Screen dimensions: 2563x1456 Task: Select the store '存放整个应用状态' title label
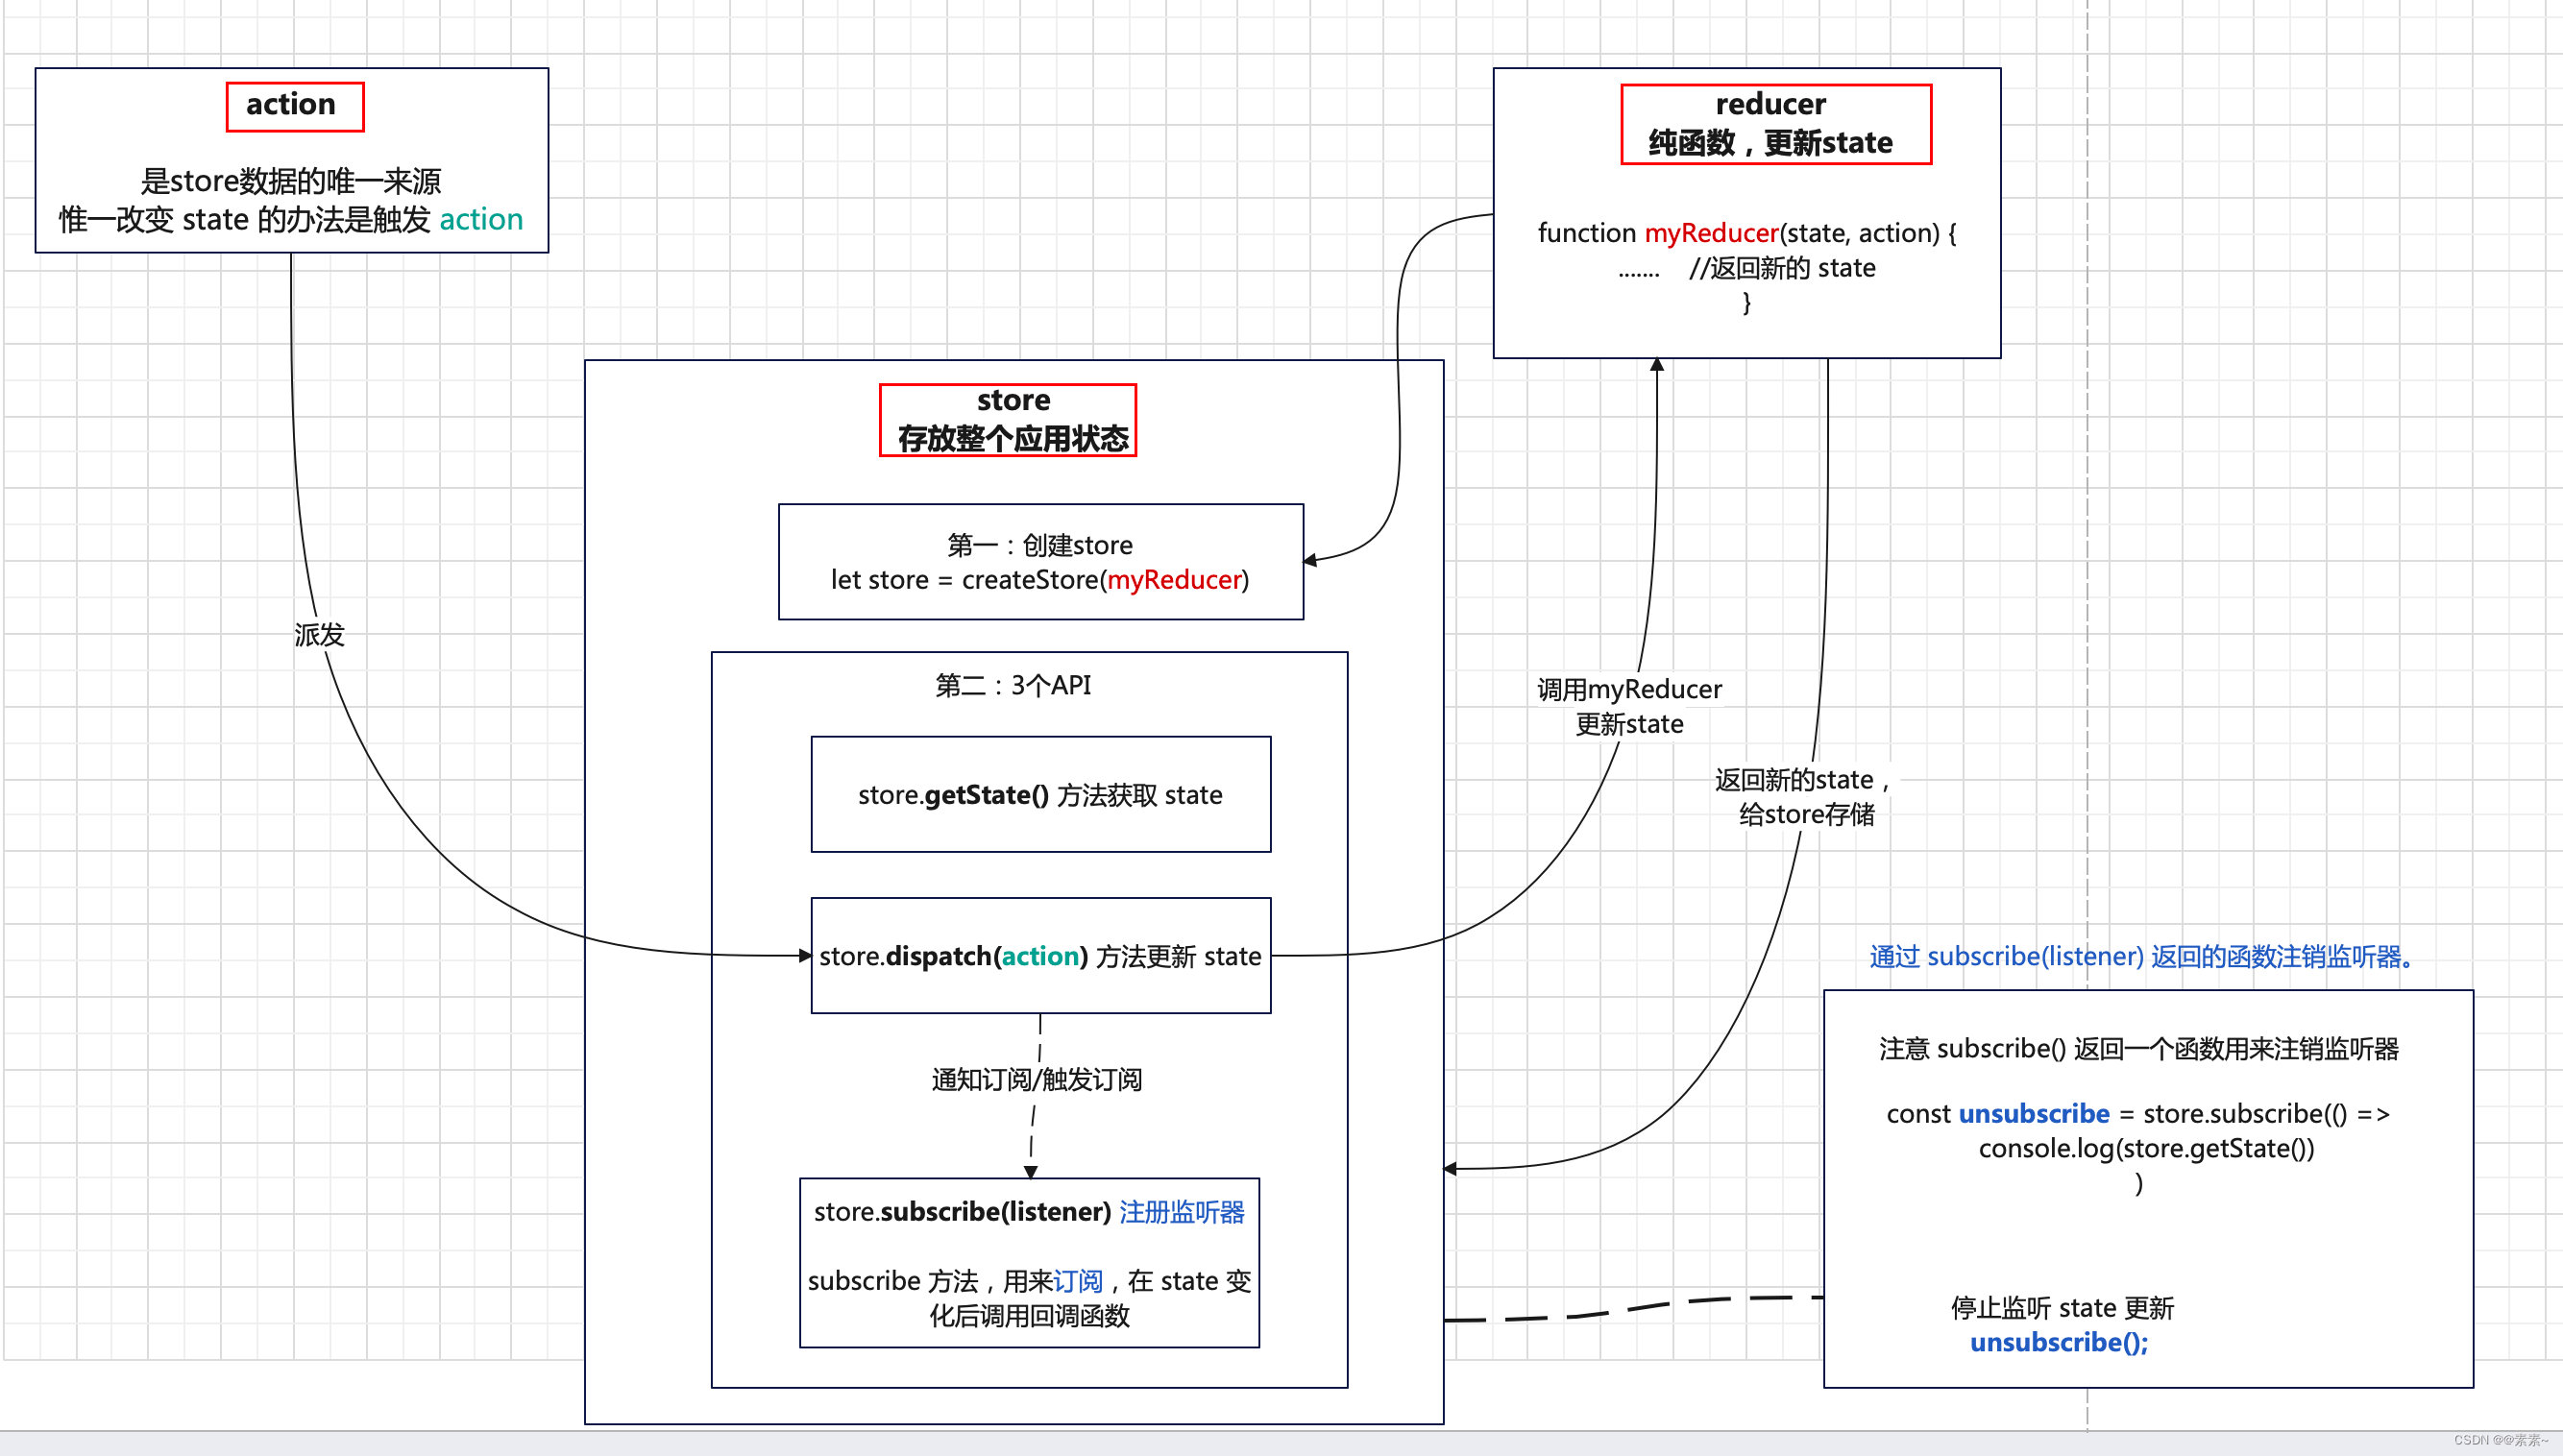coord(1008,420)
